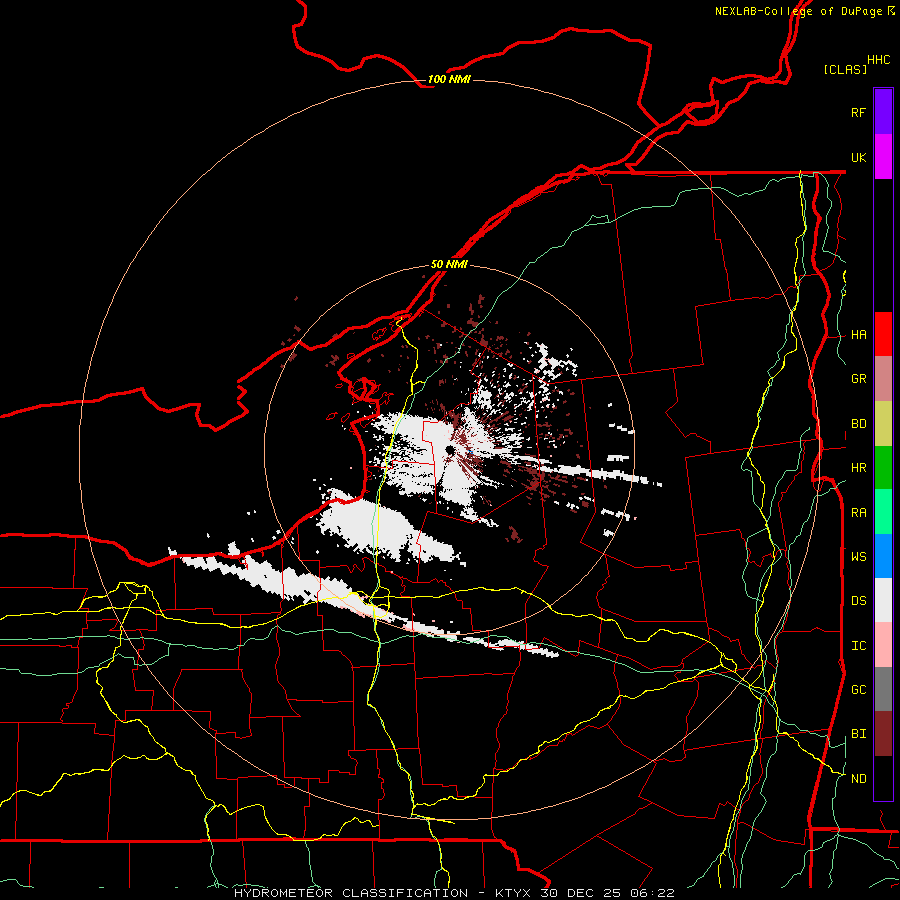The image size is (900, 900).
Task: Click the black radar site dot at center
Action: pos(450,451)
